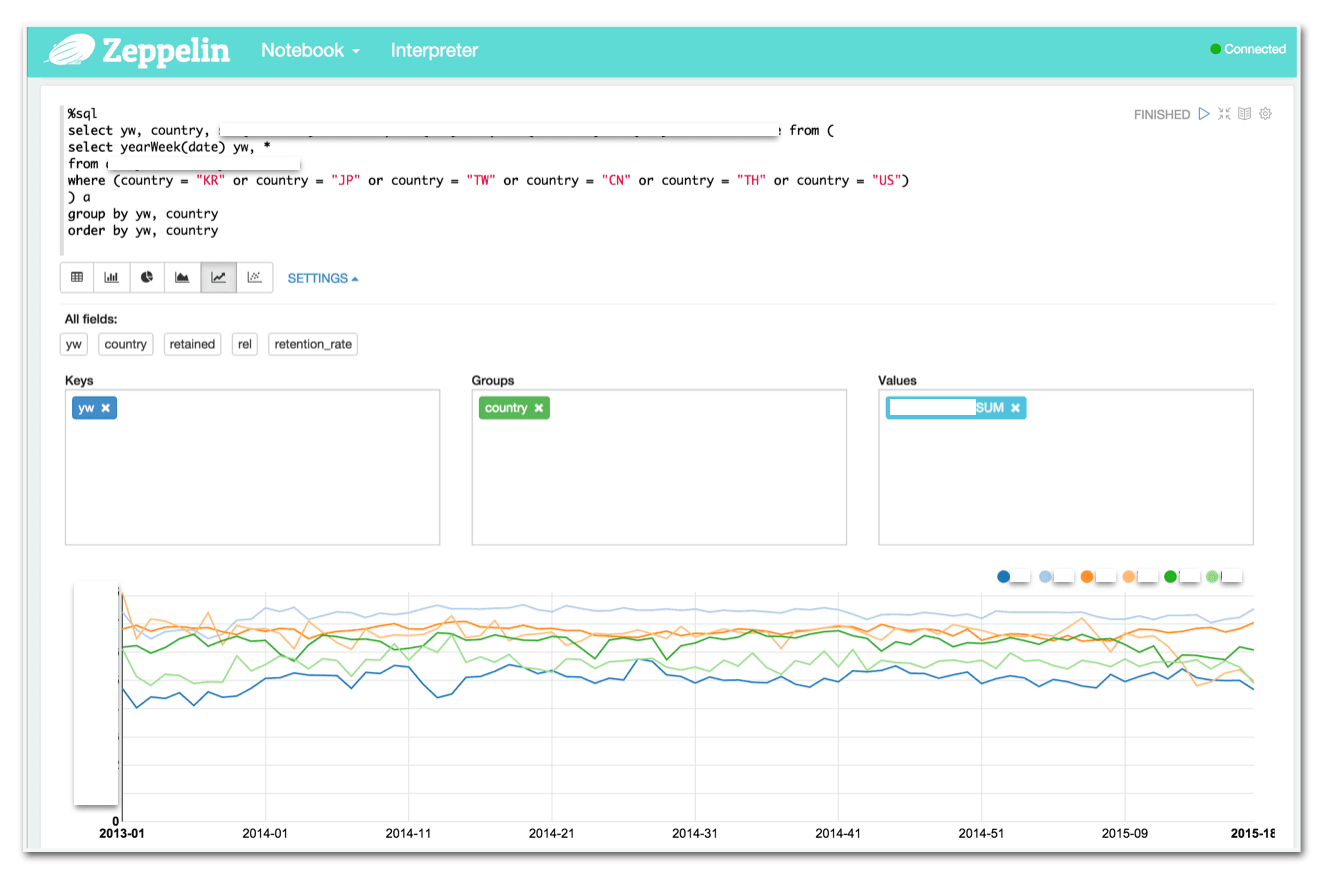Toggle visibility of the dark blue series
Screen dimensions: 1328x896
(1003, 576)
